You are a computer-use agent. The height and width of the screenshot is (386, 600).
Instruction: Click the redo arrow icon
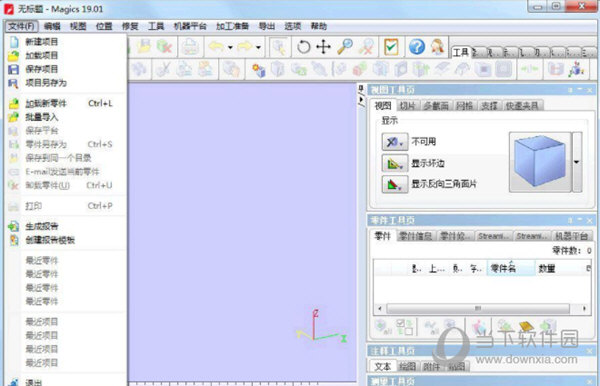[x=245, y=47]
